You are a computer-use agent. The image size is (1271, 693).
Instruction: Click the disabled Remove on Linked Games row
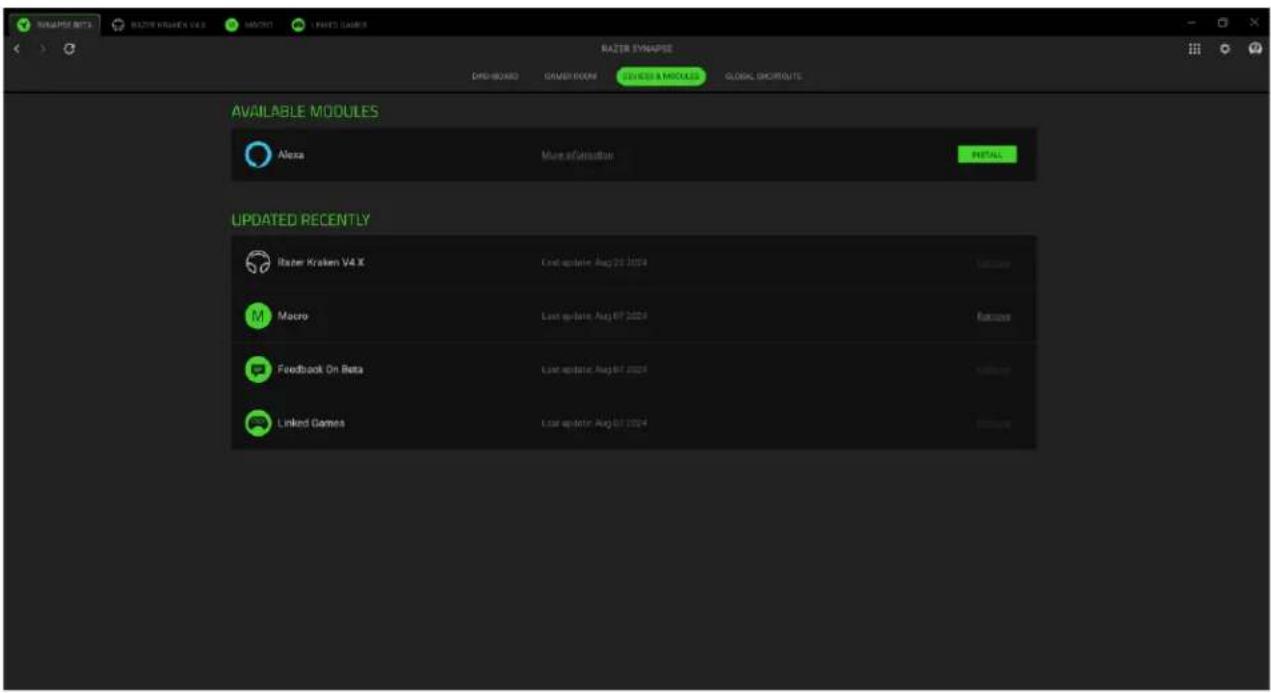point(993,423)
